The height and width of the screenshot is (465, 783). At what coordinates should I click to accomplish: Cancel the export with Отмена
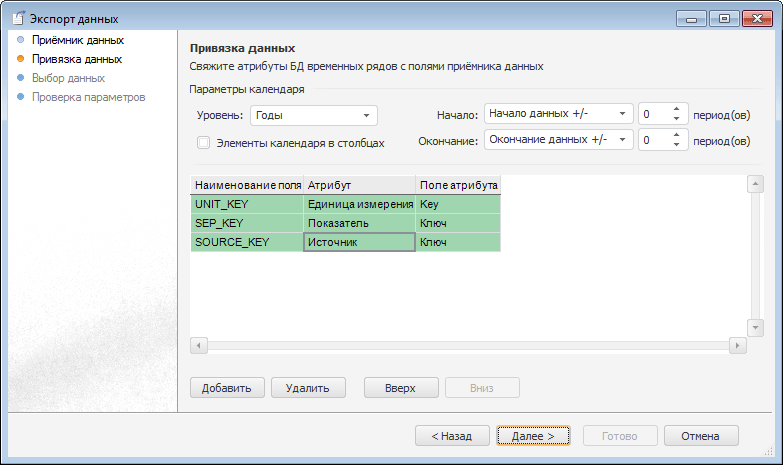[700, 436]
